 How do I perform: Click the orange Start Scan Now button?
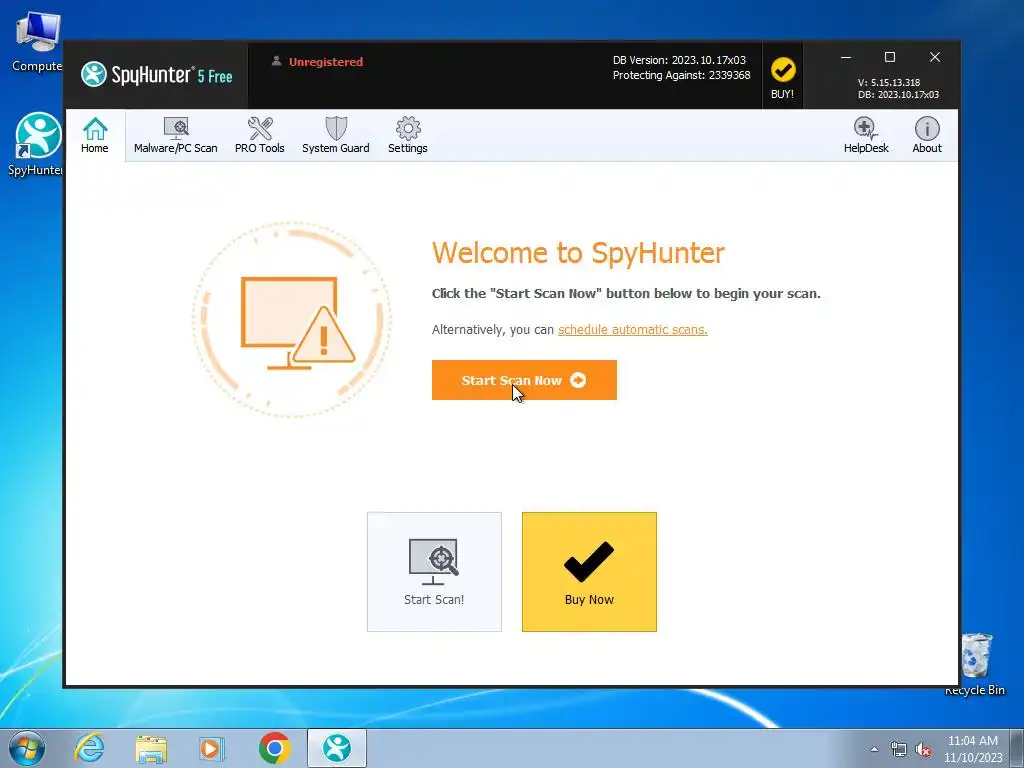click(524, 380)
